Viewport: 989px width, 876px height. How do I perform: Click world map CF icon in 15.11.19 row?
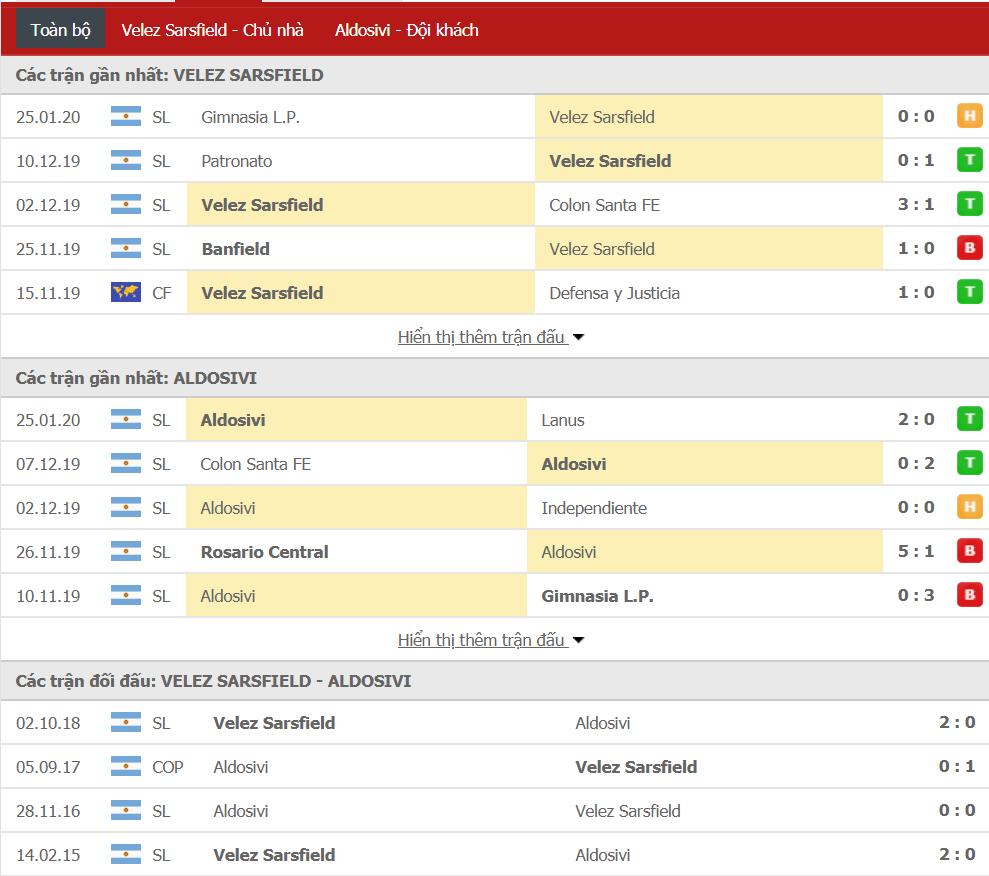[x=126, y=293]
